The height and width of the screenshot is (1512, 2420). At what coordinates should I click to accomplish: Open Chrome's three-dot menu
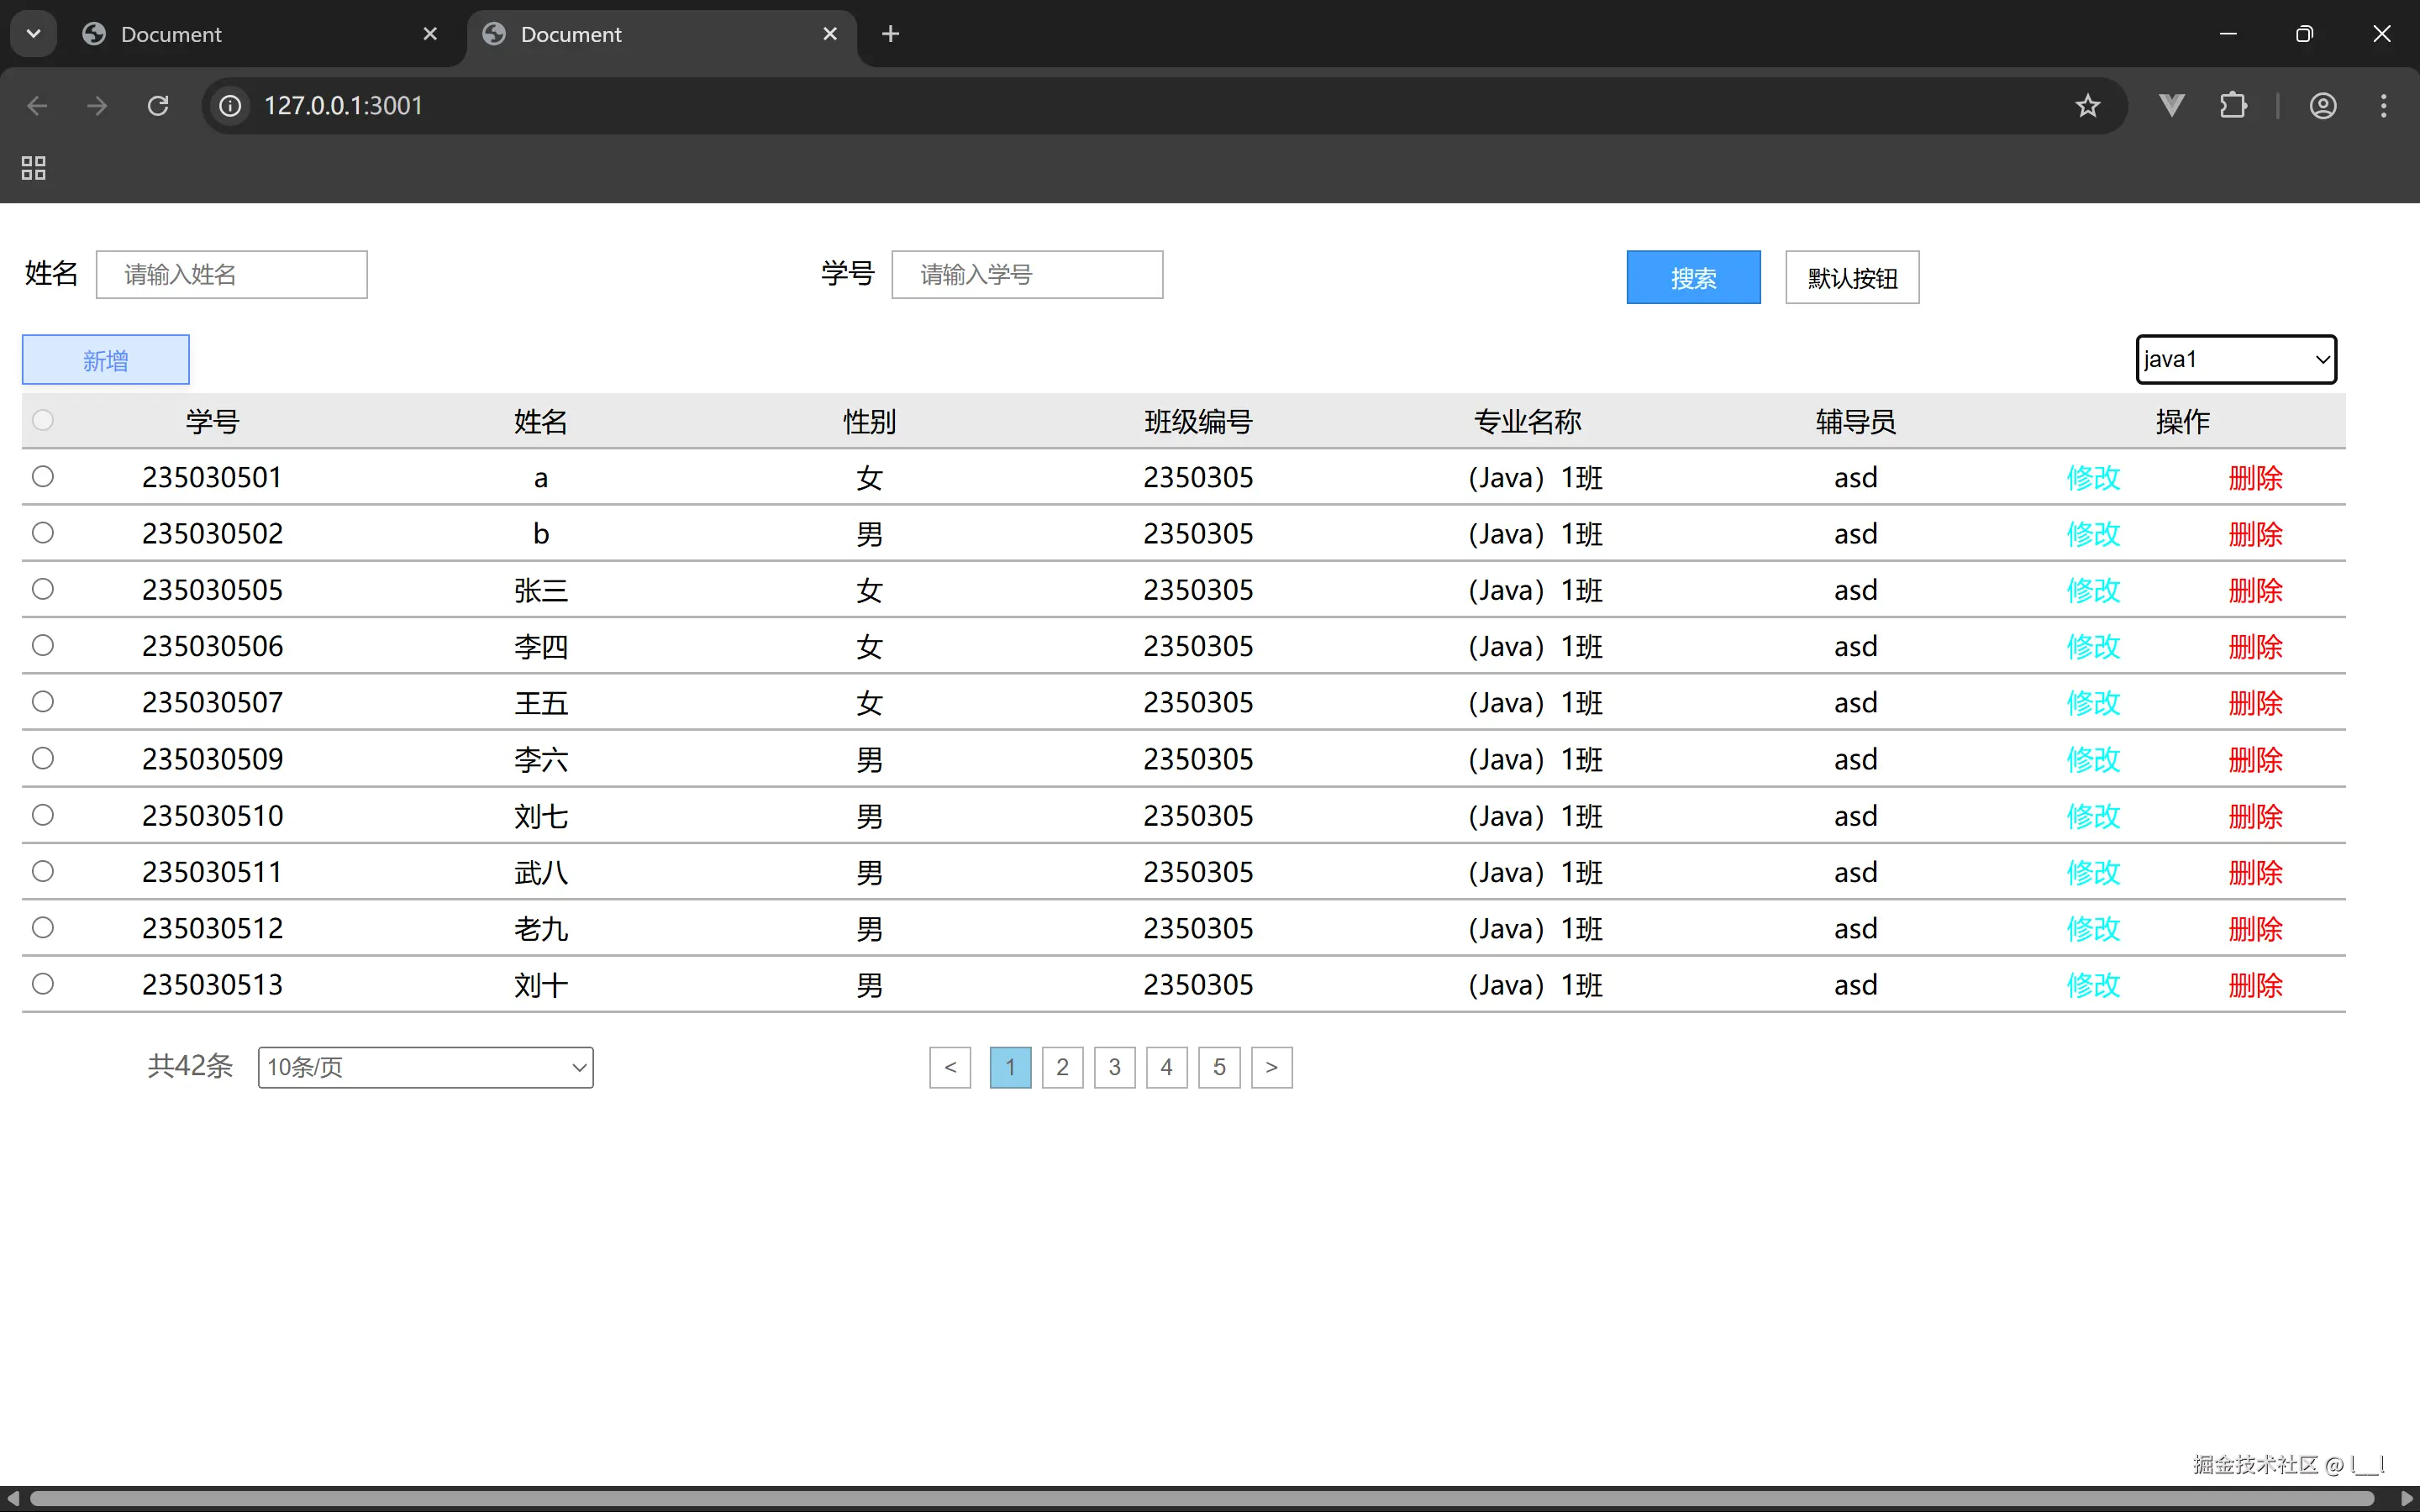click(2383, 106)
